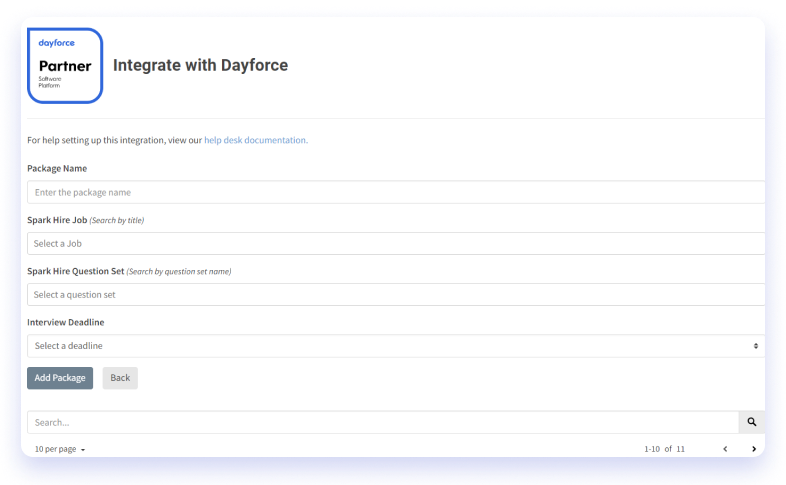The height and width of the screenshot is (485, 786).
Task: Click the Integrate with Dayforce heading
Action: coord(201,65)
